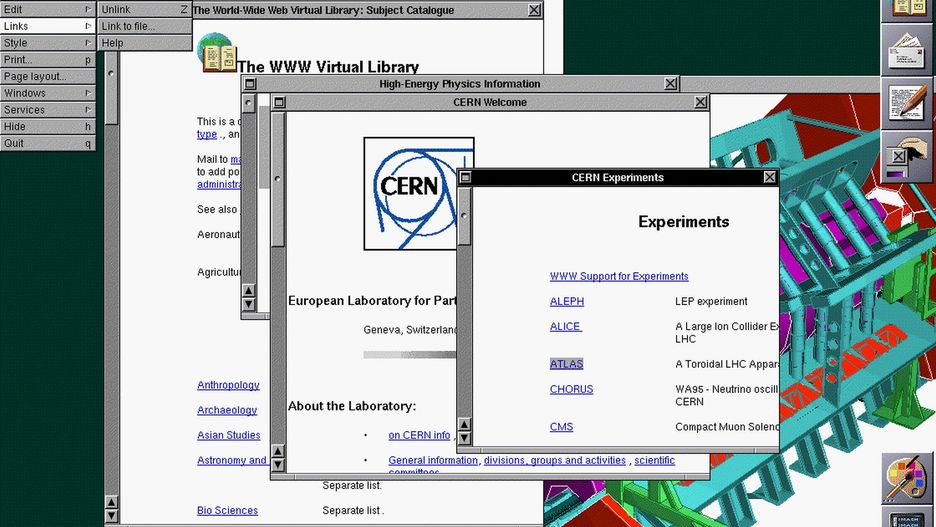Follow the ALICE experiment link
The width and height of the screenshot is (936, 527).
[565, 326]
